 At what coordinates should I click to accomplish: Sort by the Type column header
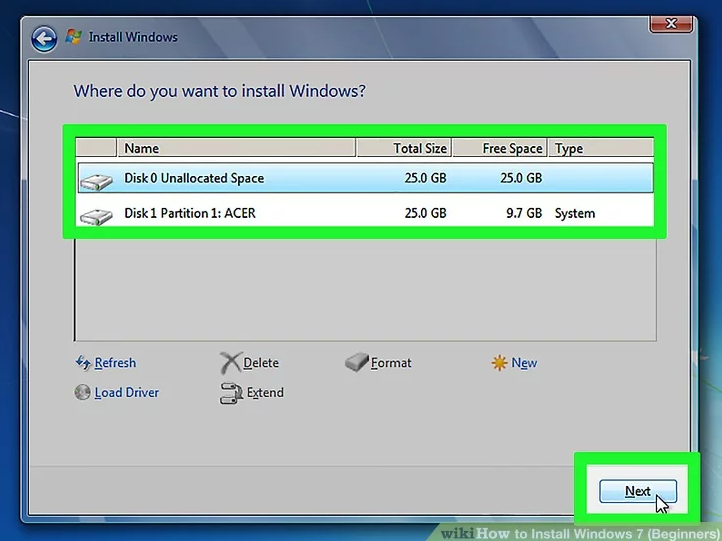pyautogui.click(x=600, y=148)
